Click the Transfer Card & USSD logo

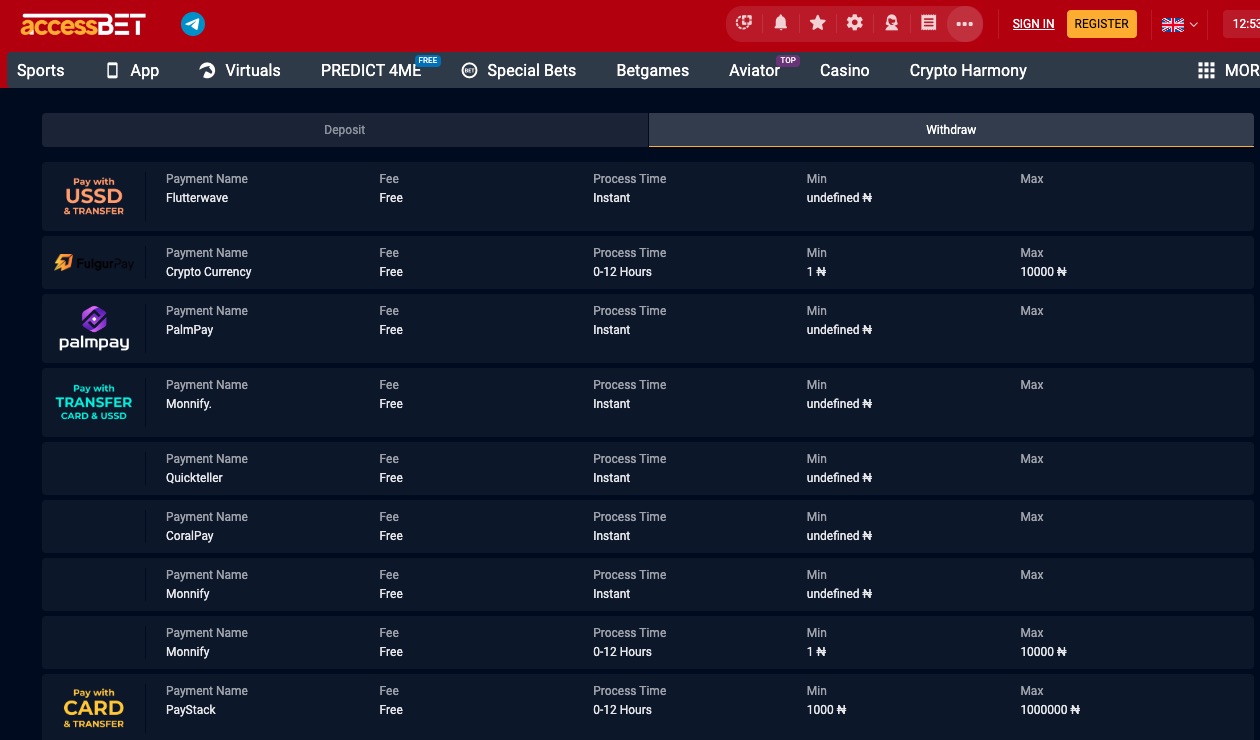(94, 402)
